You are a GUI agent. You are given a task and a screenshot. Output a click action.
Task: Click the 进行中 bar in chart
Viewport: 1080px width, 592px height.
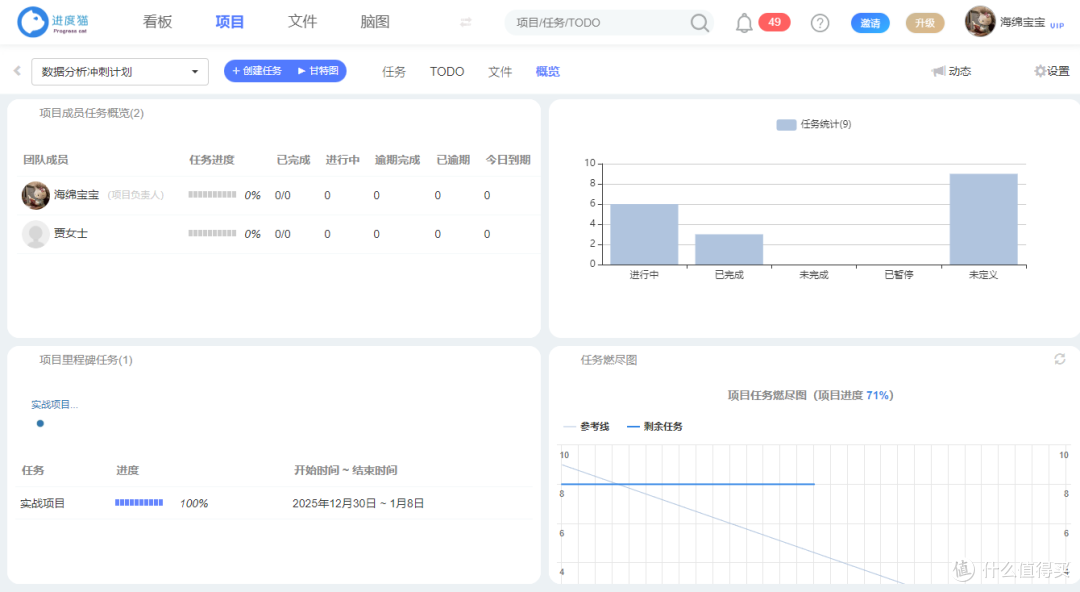click(644, 234)
